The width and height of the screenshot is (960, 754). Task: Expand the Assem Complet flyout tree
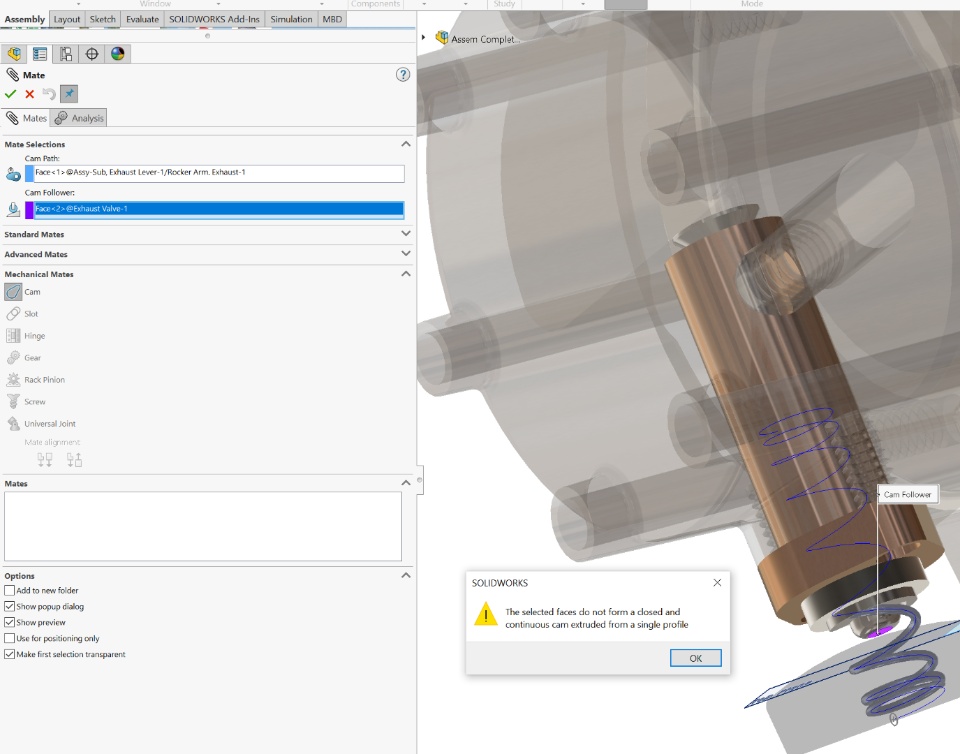point(423,38)
